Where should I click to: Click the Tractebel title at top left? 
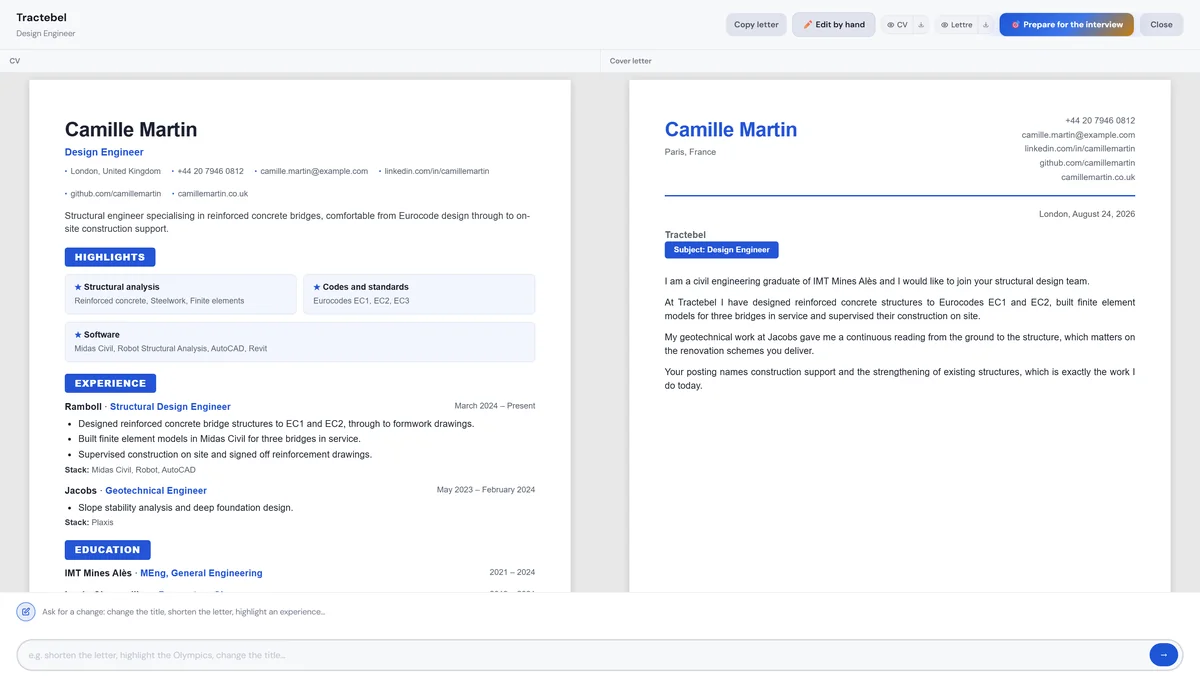[43, 18]
